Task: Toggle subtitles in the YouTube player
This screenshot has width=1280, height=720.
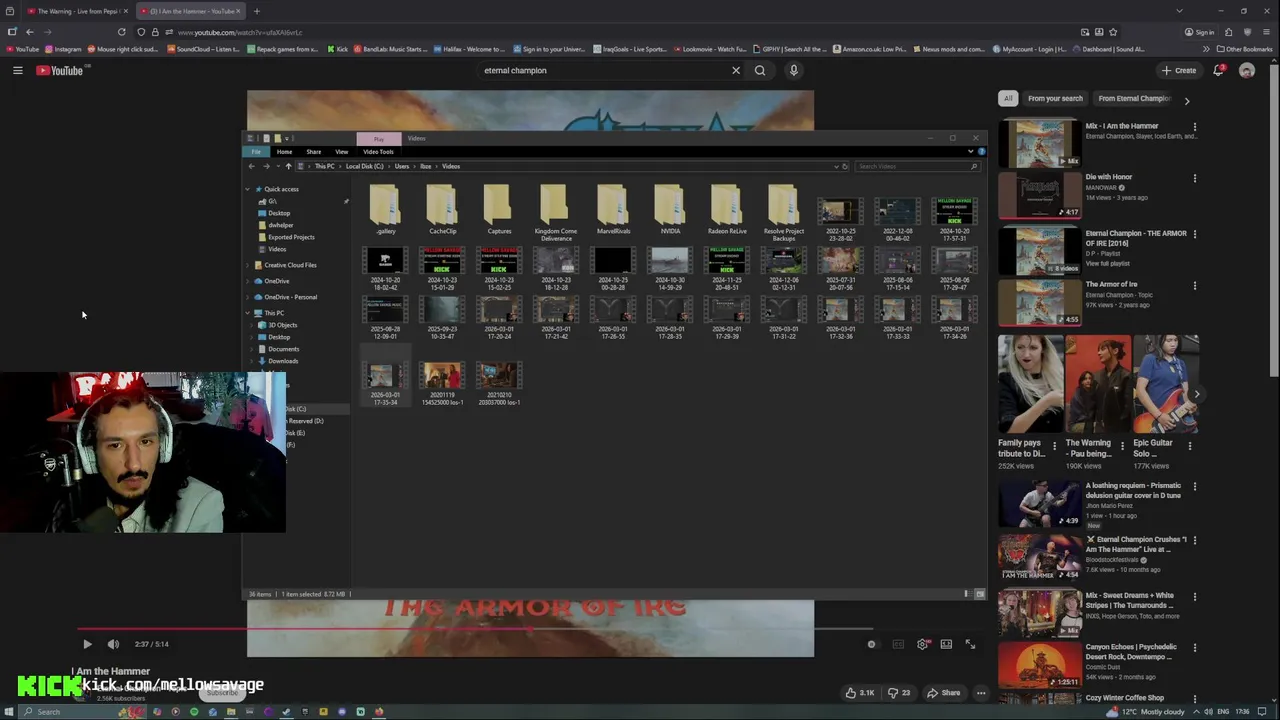Action: 898,645
